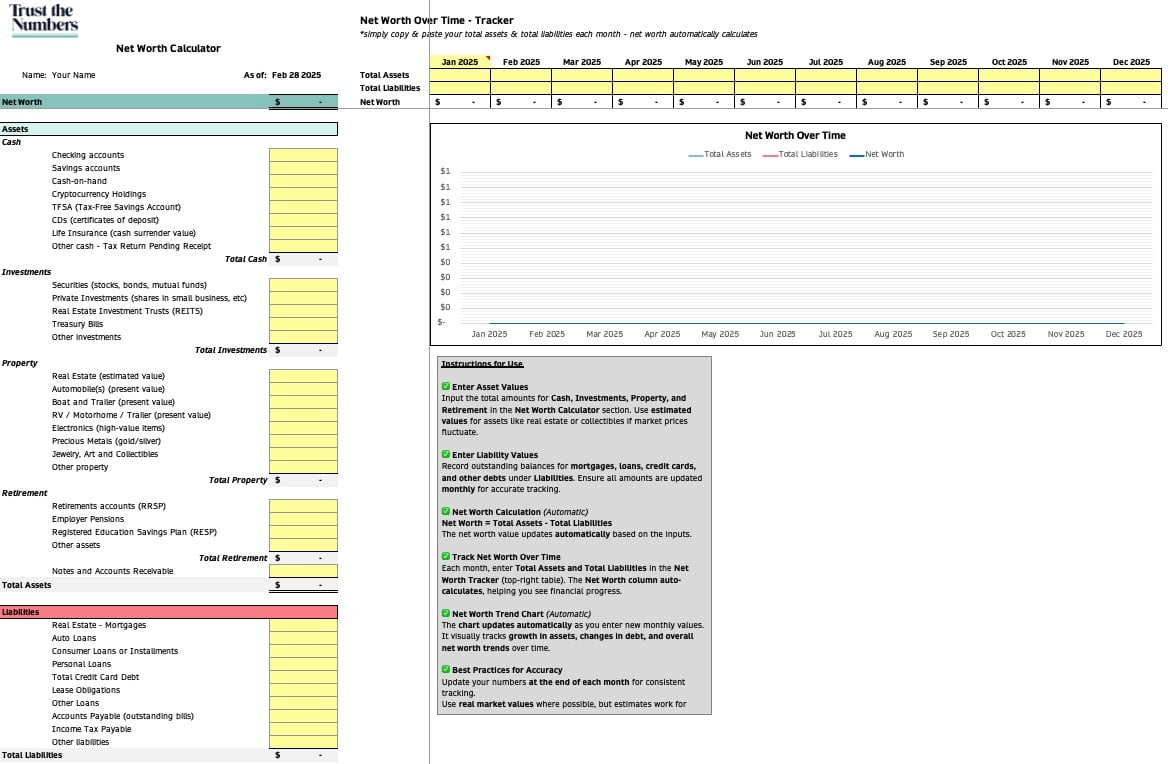Click the Total Investments label
The width and height of the screenshot is (1168, 764).
(231, 350)
